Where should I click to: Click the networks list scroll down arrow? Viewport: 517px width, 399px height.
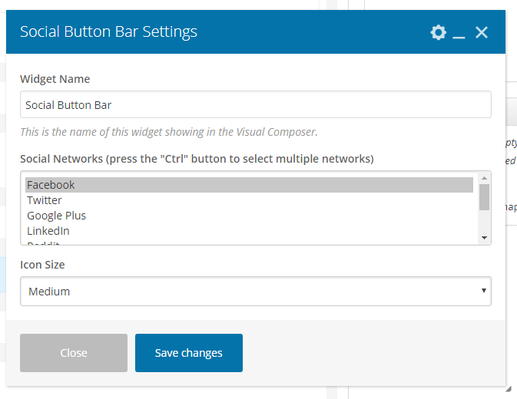(484, 238)
